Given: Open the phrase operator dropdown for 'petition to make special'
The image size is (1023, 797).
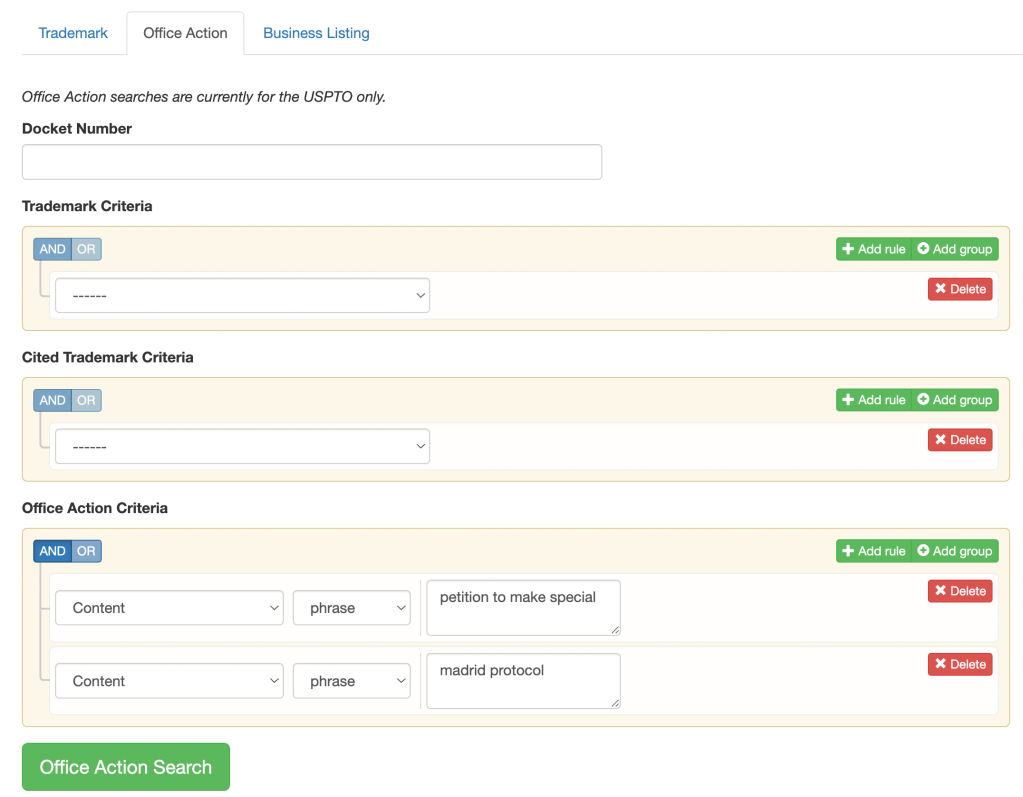Looking at the screenshot, I should pos(352,608).
